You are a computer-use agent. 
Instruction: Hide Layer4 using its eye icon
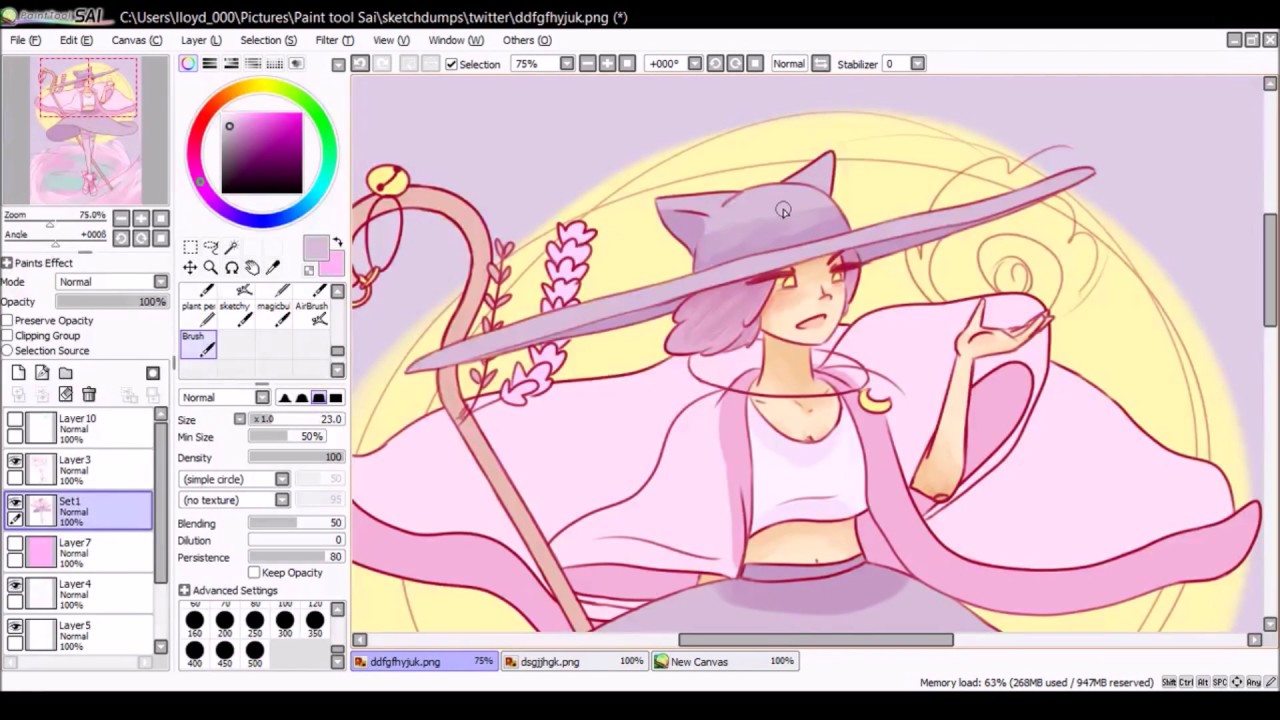(15, 585)
